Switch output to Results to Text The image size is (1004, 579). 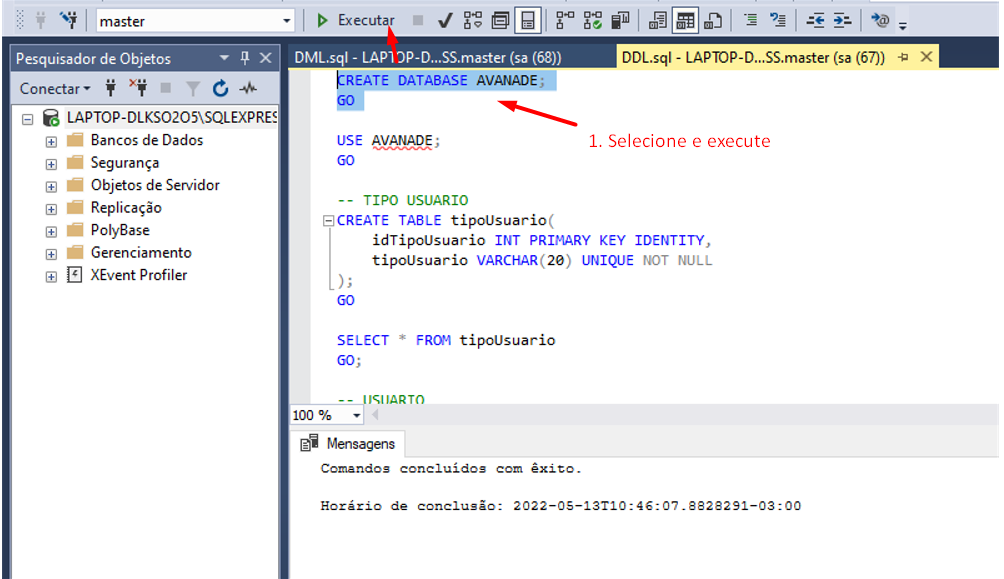click(658, 20)
